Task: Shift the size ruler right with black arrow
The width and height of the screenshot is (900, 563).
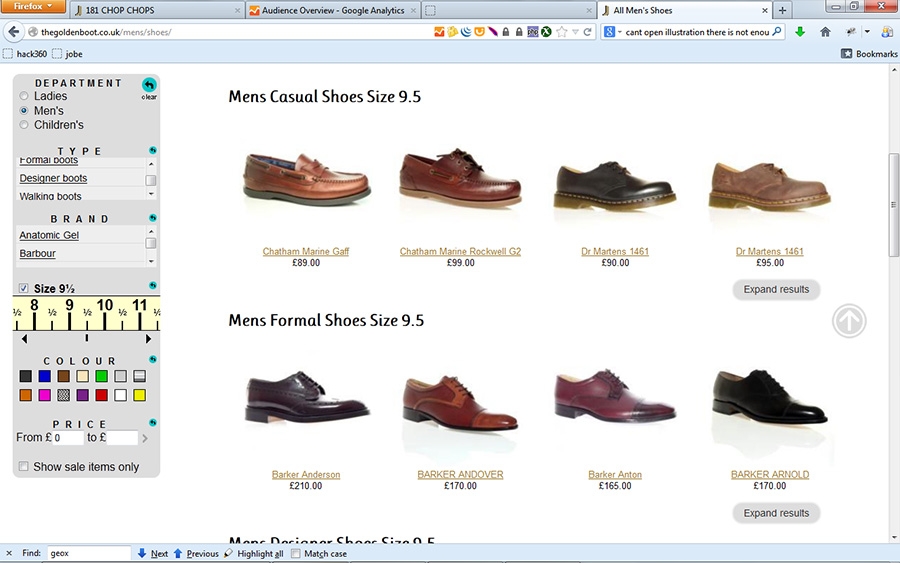Action: coord(148,339)
